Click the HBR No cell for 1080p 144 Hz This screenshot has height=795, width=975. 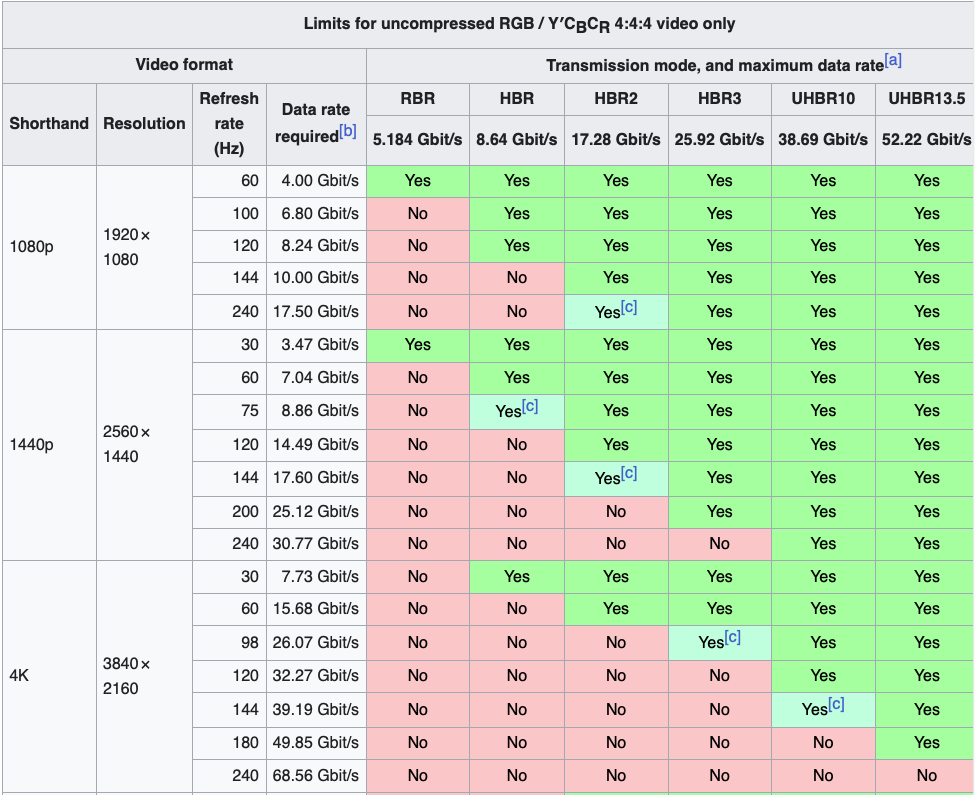click(517, 278)
